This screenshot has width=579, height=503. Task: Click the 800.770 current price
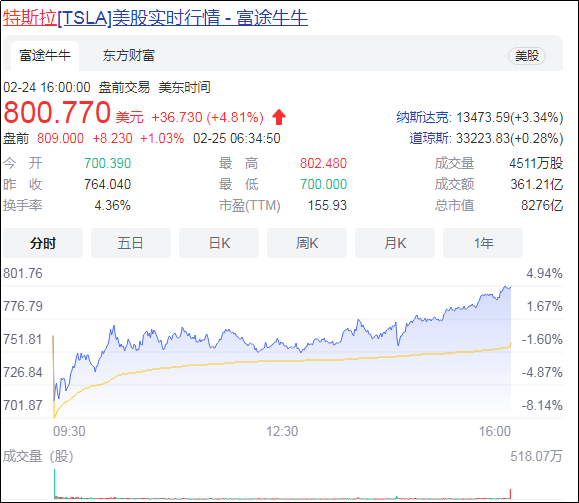[x=57, y=112]
